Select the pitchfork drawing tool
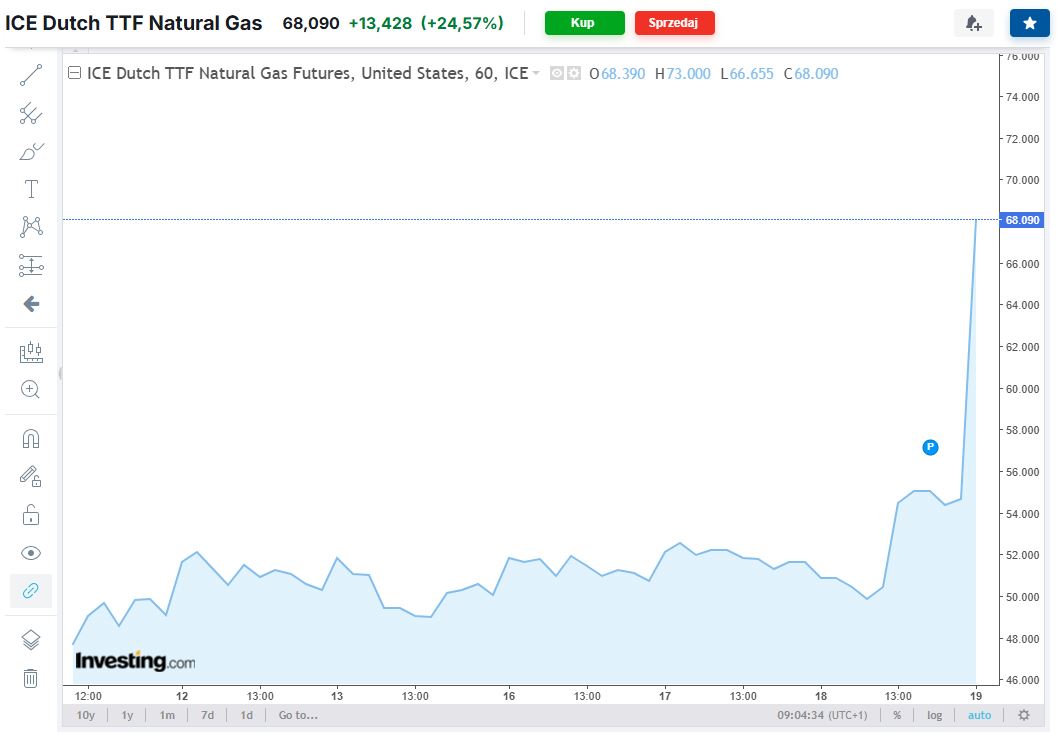1057x735 pixels. (31, 113)
